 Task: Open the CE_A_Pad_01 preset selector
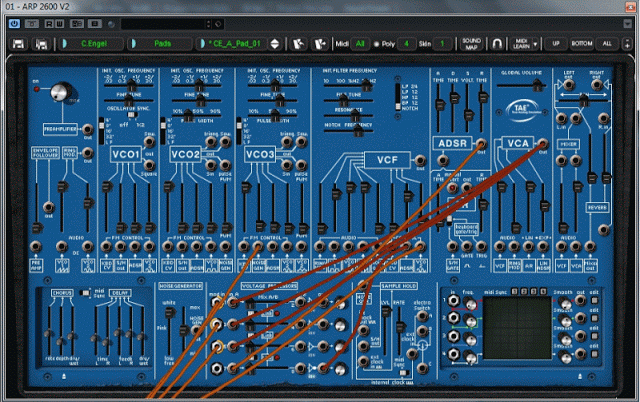(232, 44)
